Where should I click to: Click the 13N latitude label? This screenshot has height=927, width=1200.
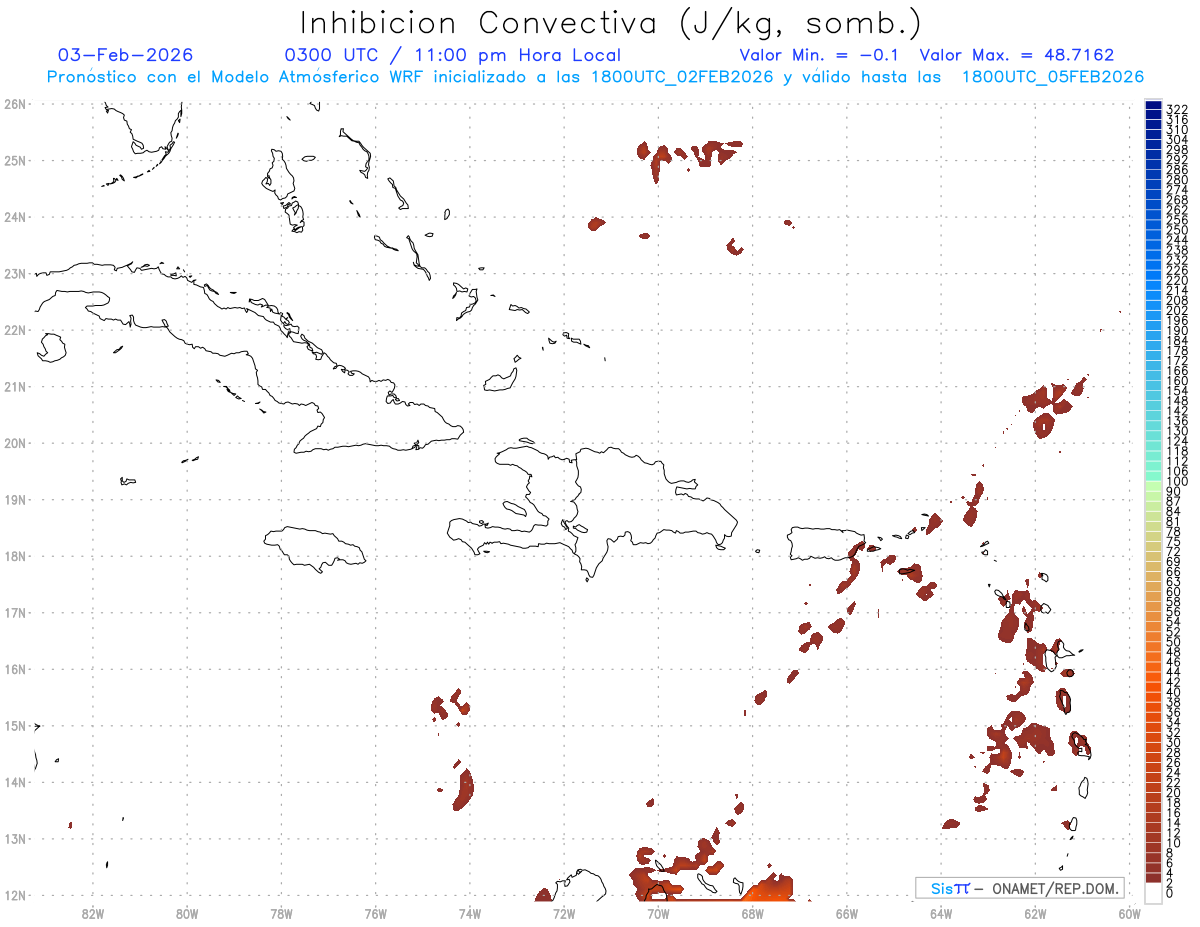pos(14,838)
